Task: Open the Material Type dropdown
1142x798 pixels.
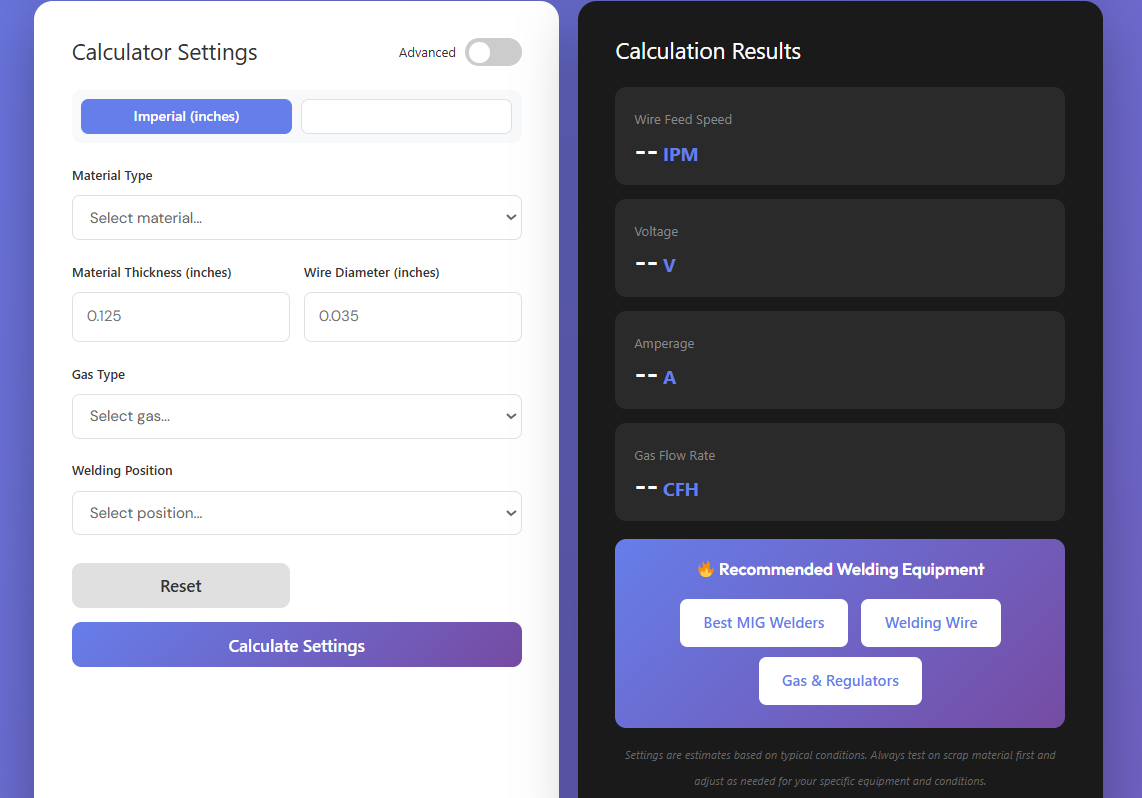Action: coord(296,218)
